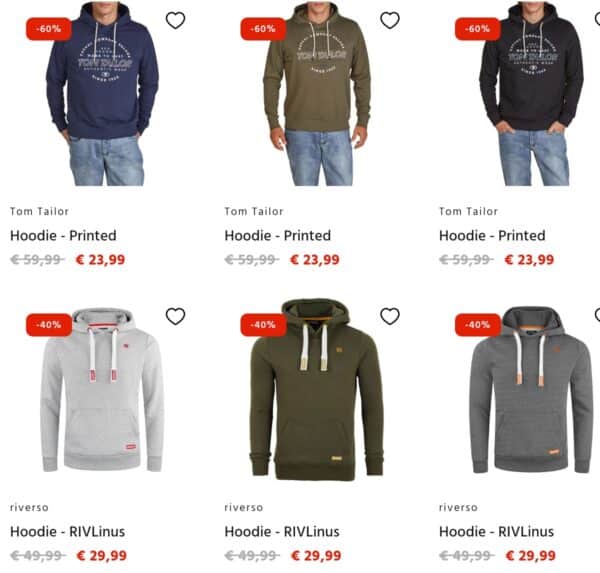Open the navy Tom Tailor hoodie image
Viewport: 600px width, 573px height.
(103, 94)
